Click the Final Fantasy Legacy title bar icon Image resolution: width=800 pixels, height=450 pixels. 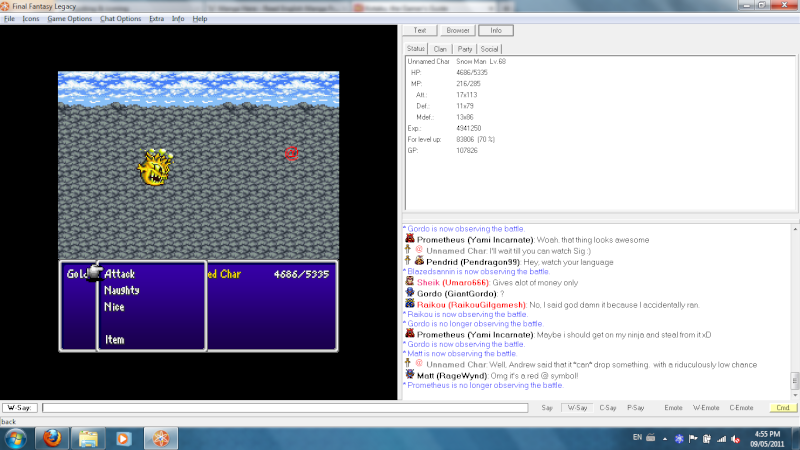[x=5, y=7]
